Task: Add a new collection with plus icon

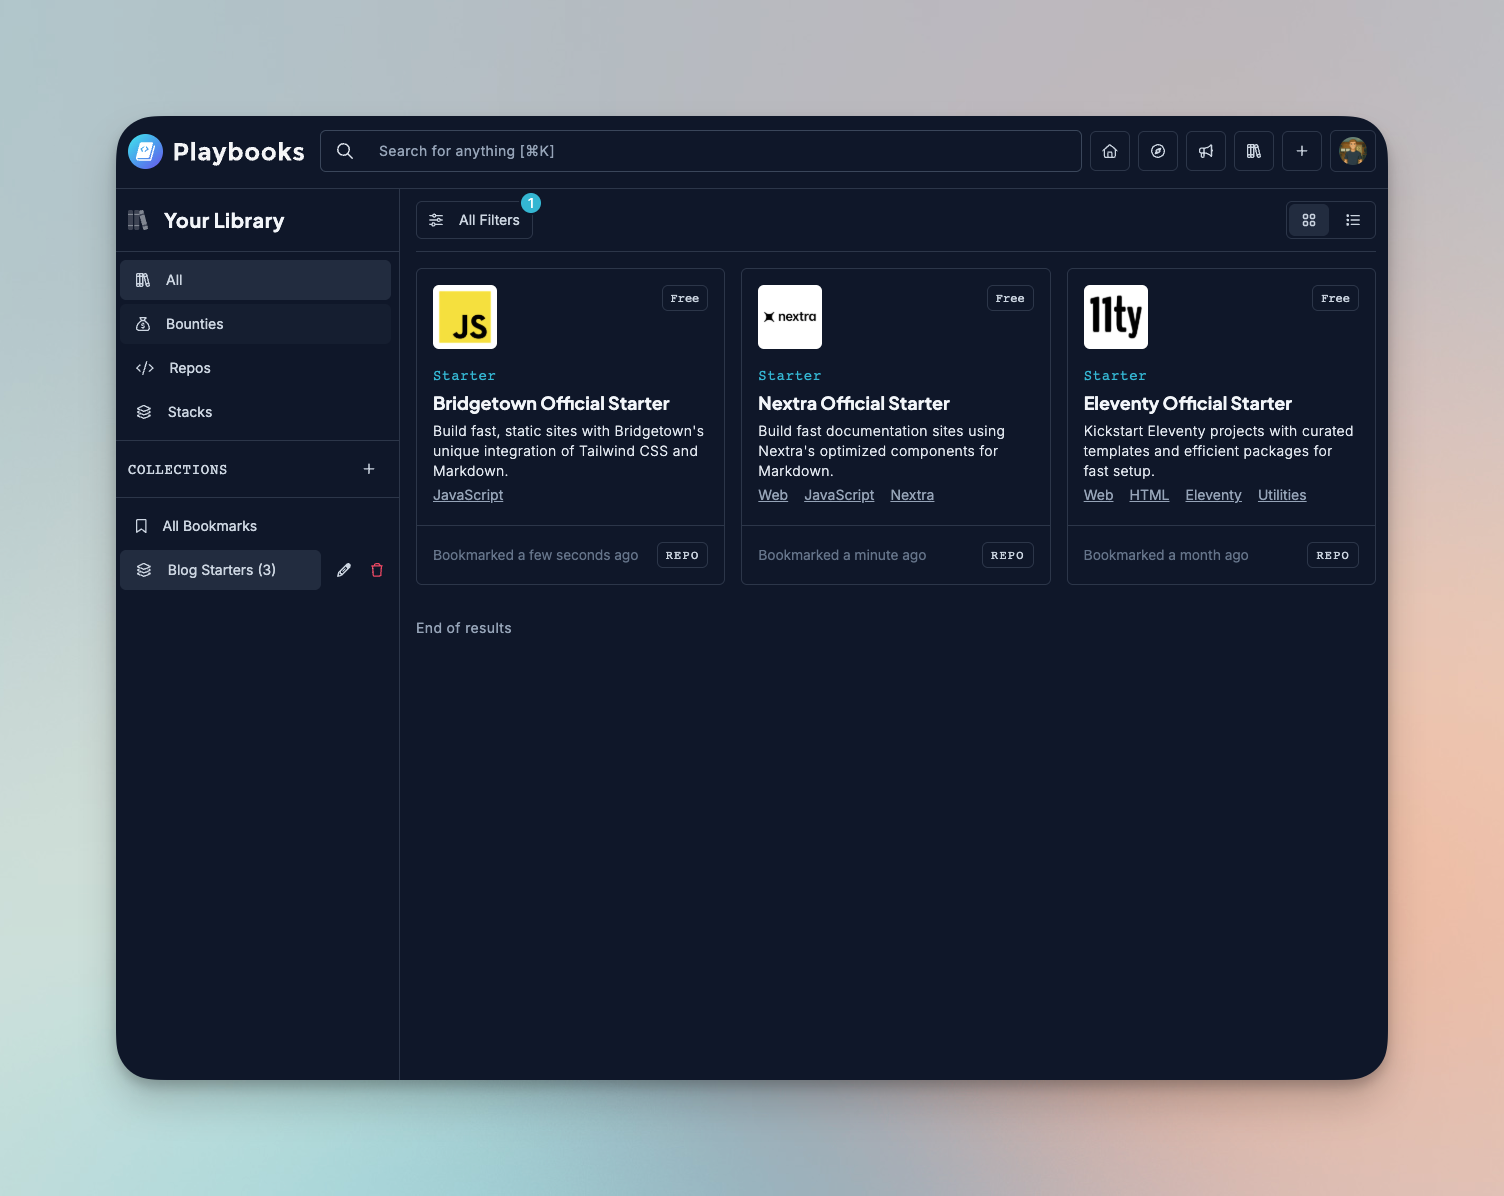Action: pyautogui.click(x=369, y=469)
